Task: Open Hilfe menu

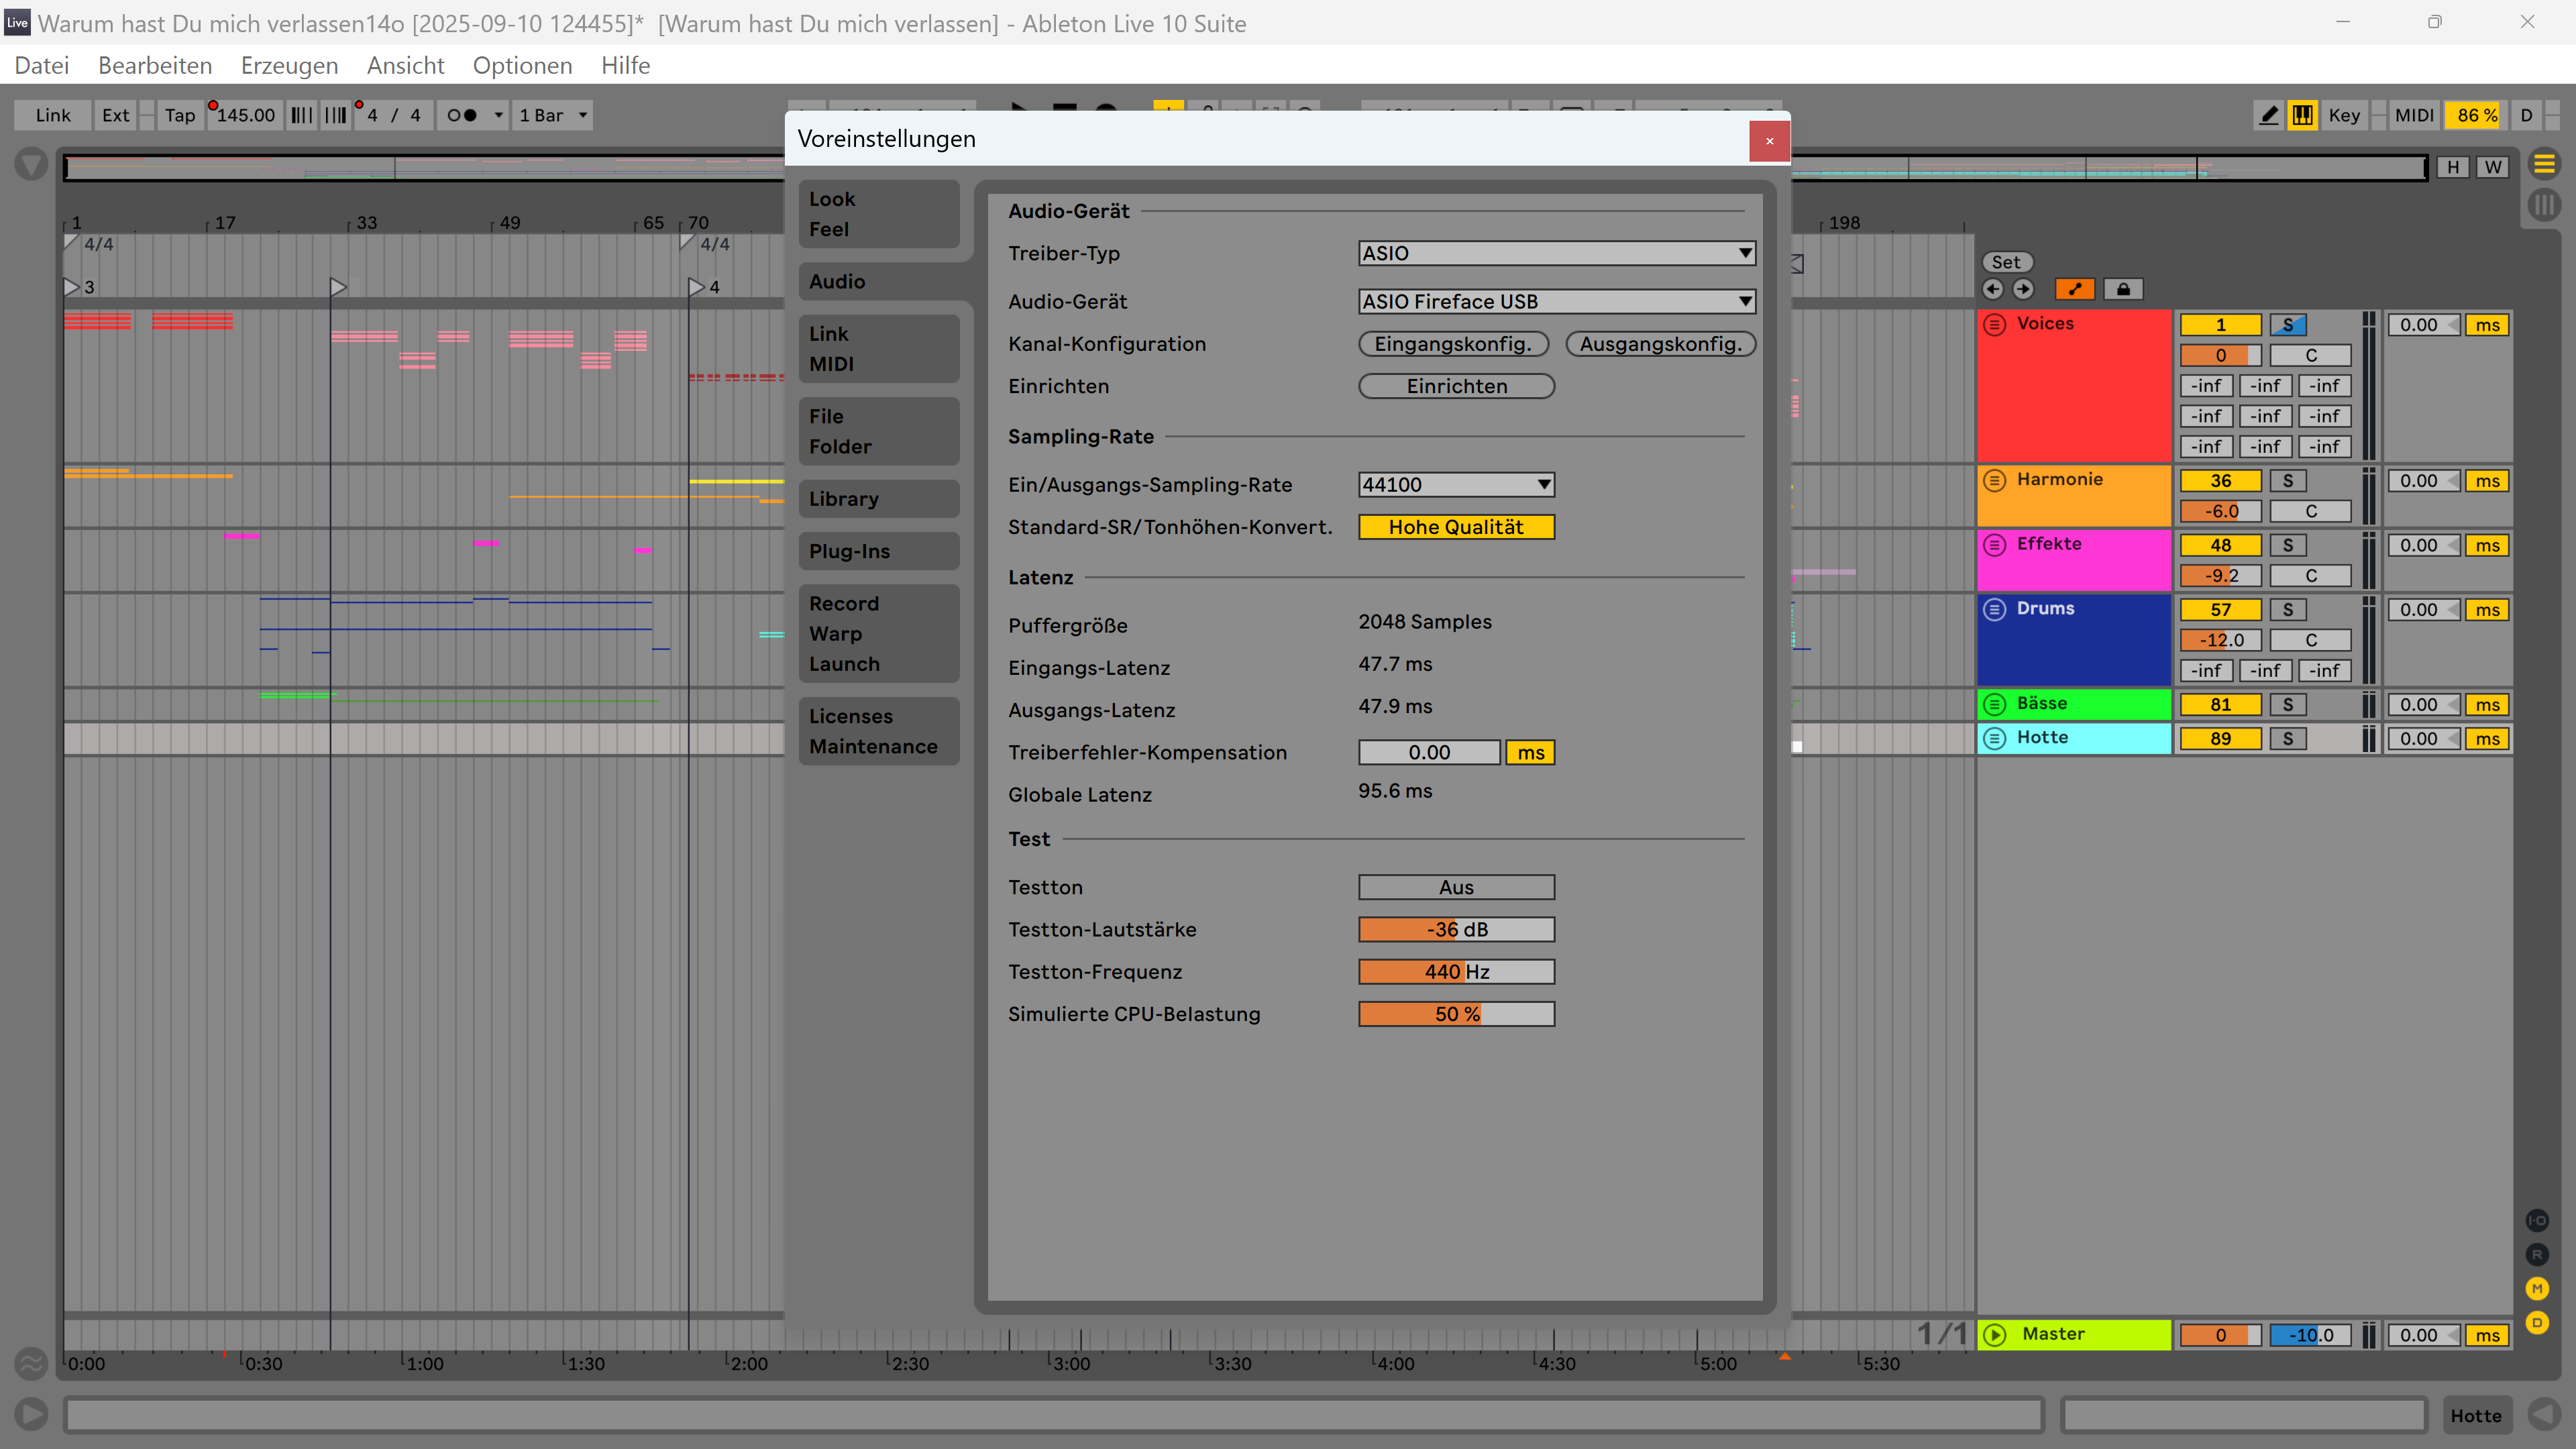Action: [x=625, y=66]
